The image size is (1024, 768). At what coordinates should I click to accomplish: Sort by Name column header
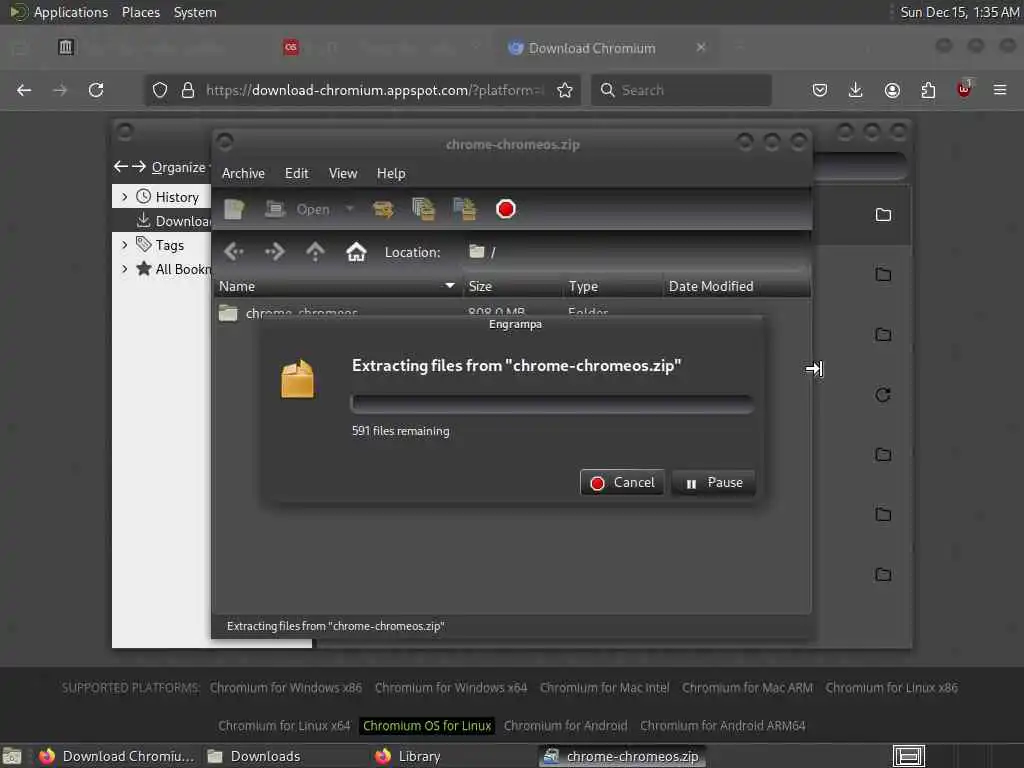[338, 287]
